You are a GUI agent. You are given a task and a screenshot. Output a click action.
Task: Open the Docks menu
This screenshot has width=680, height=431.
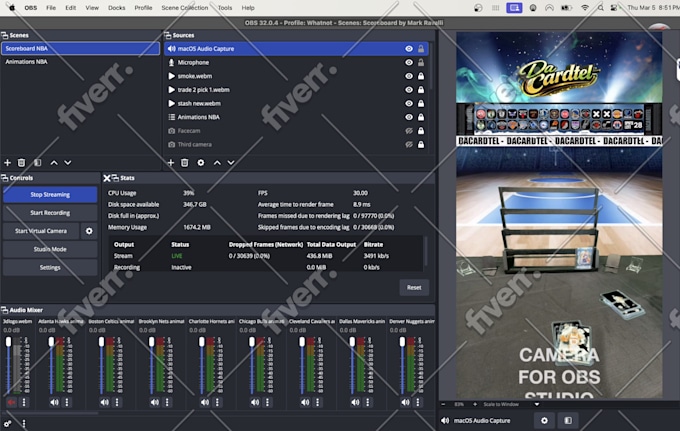[117, 8]
